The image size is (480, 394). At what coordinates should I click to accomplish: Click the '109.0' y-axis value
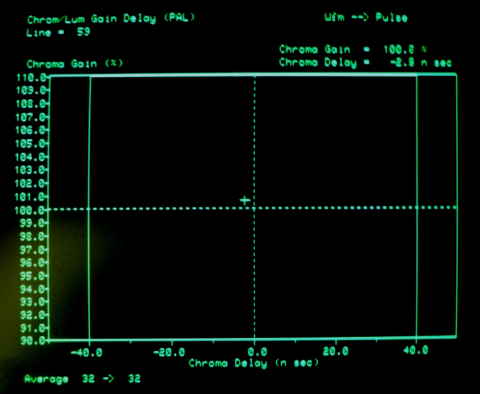tap(31, 90)
